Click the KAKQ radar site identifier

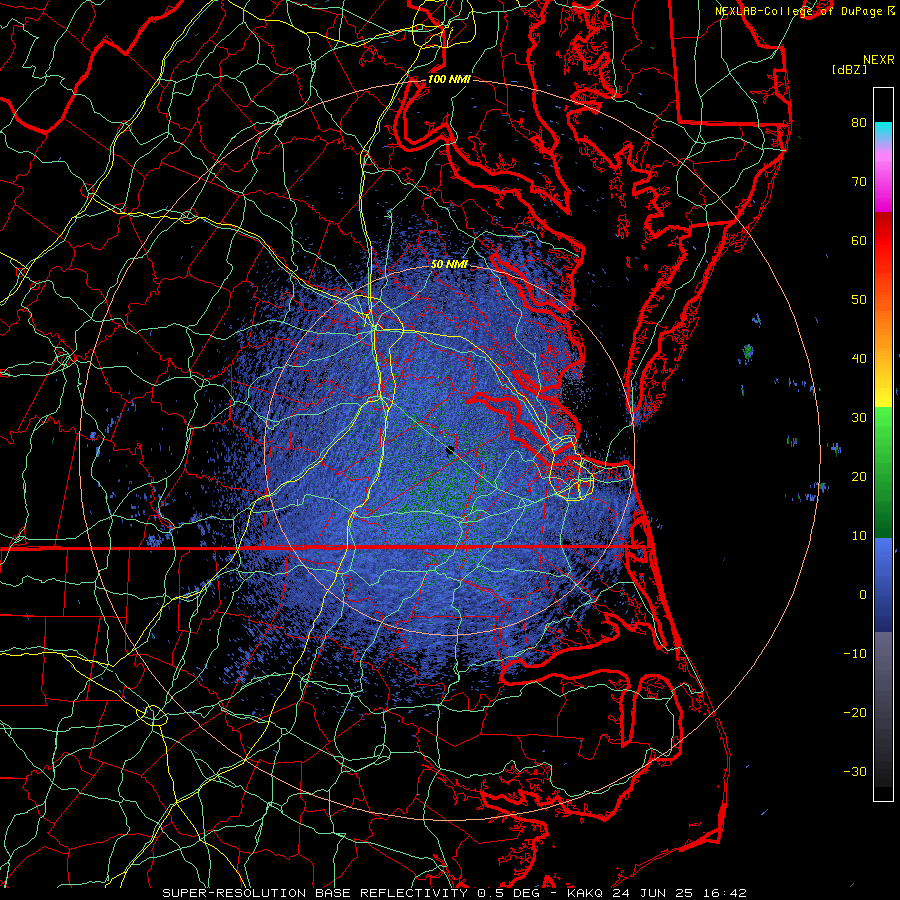pos(585,893)
